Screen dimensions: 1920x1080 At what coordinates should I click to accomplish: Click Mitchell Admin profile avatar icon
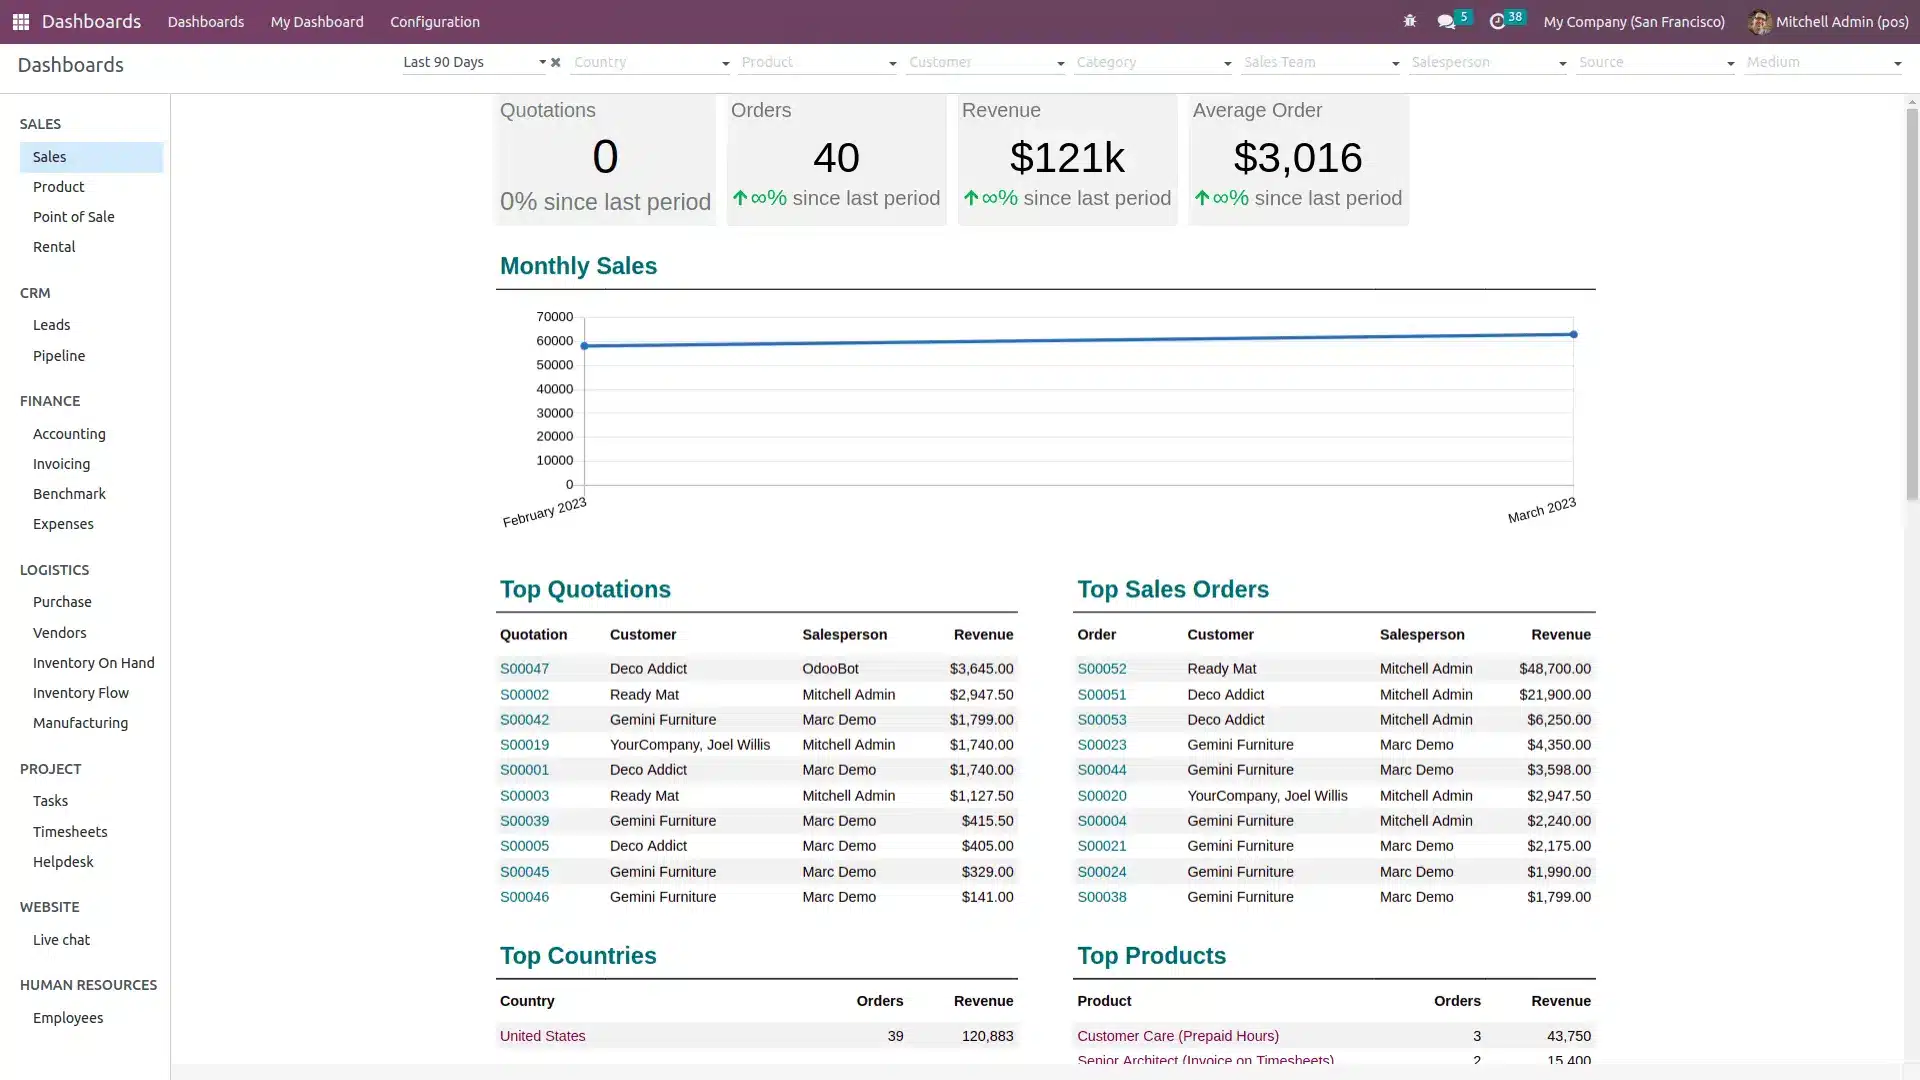(1759, 21)
